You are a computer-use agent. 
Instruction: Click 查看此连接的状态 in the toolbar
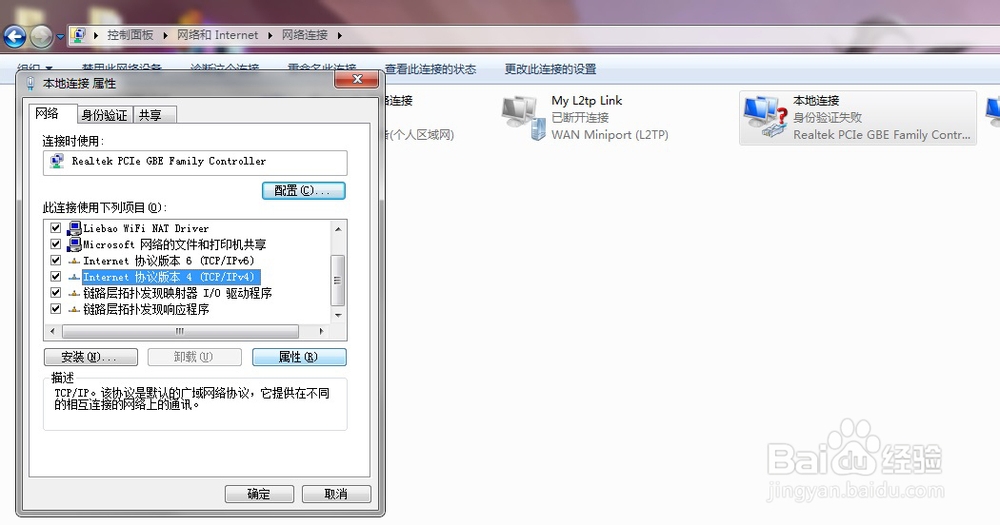click(430, 69)
